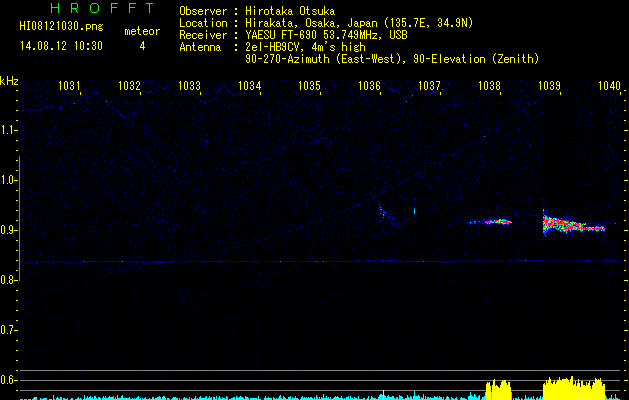This screenshot has height=400, width=629.
Task: Select the file name HI08121030.png
Action: 61,26
